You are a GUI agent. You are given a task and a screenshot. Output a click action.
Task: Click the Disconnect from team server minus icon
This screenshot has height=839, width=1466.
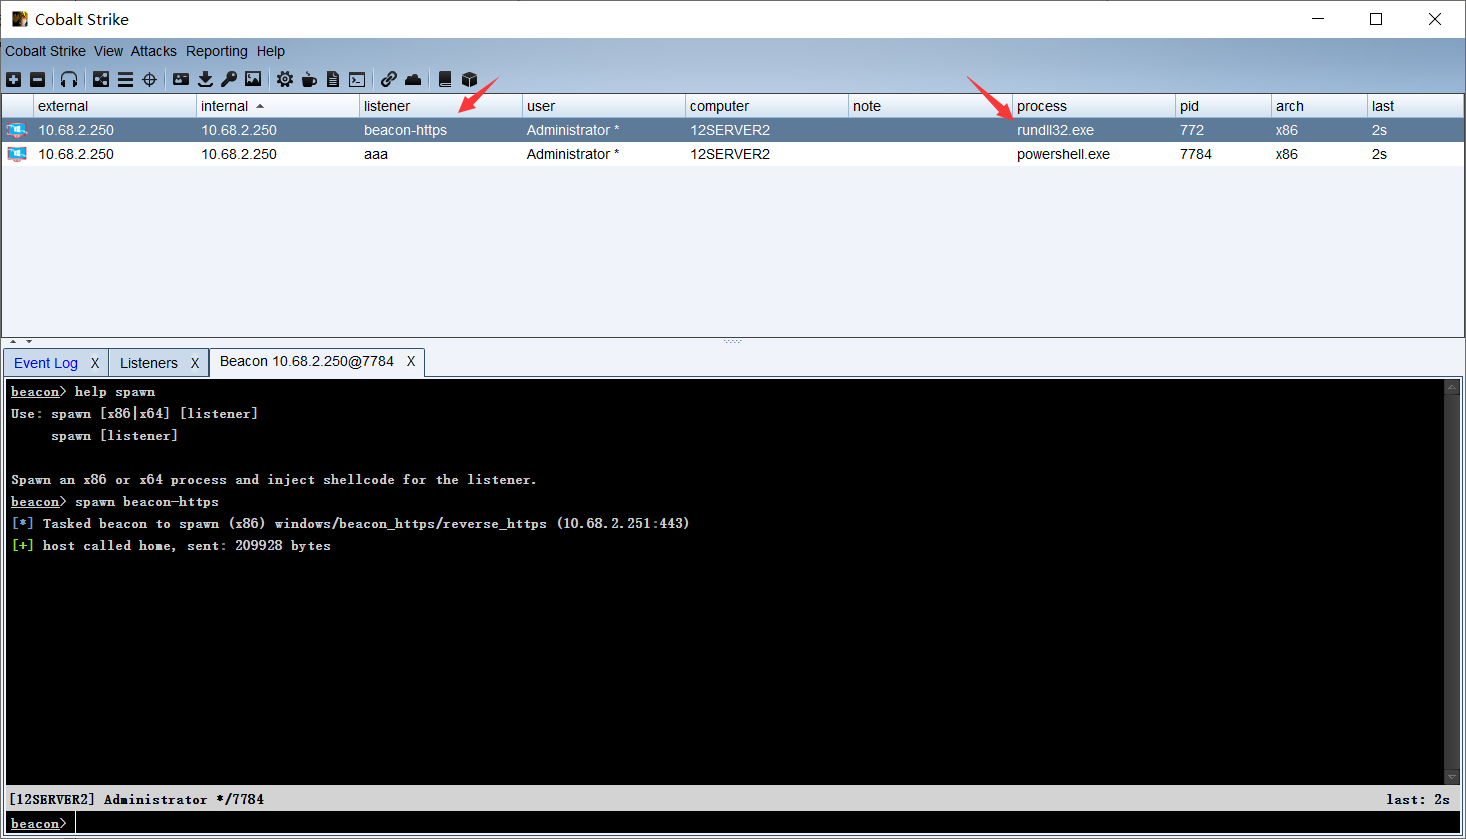coord(38,79)
